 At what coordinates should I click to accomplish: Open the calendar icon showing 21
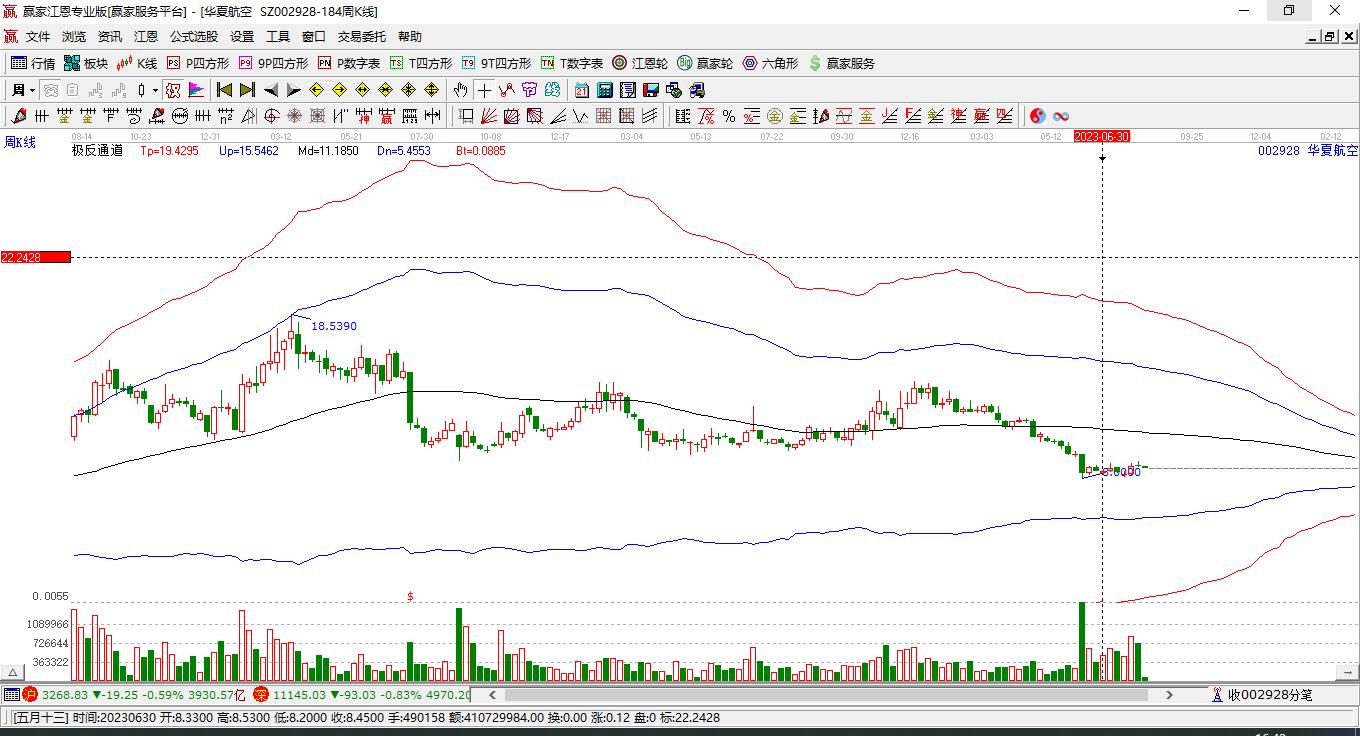(x=581, y=90)
